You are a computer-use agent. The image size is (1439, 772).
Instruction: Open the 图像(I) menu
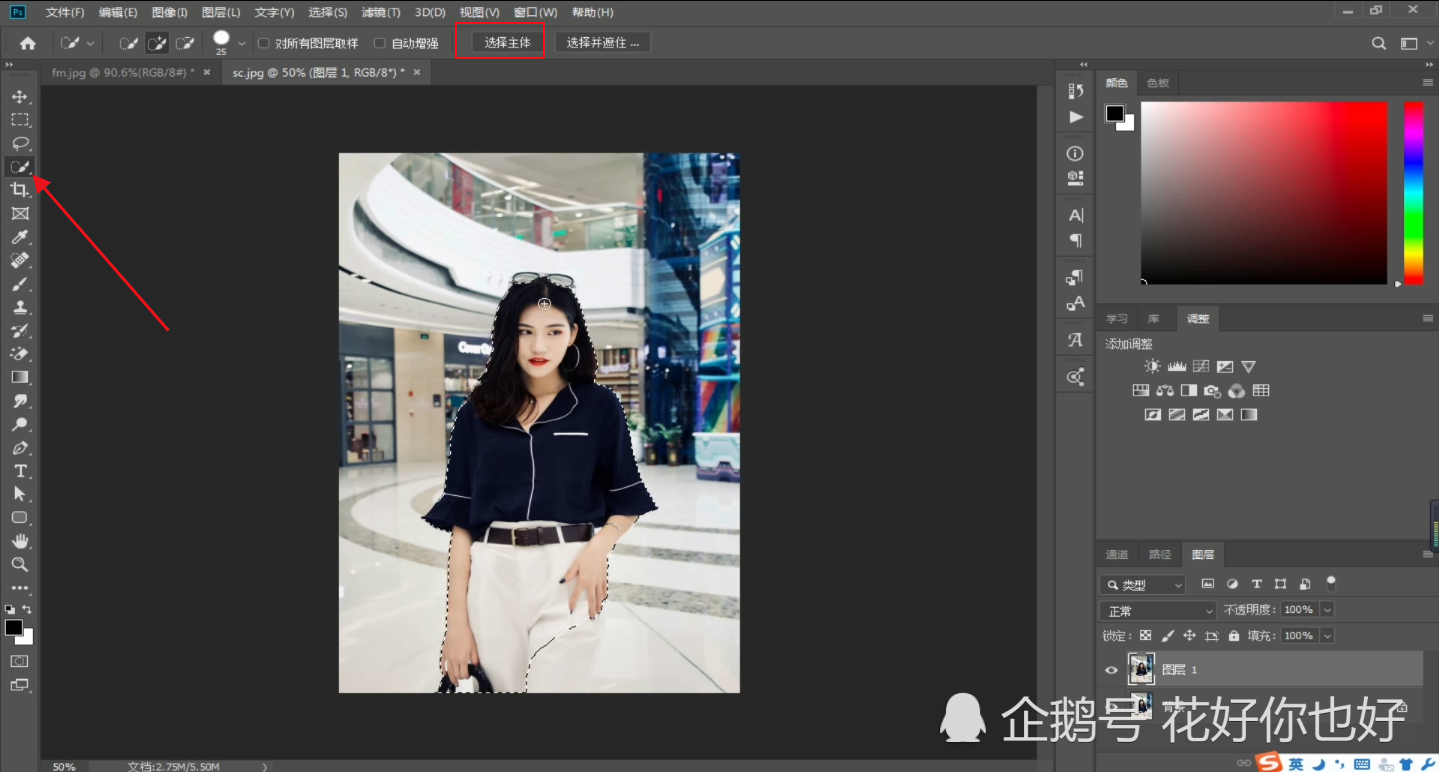169,12
